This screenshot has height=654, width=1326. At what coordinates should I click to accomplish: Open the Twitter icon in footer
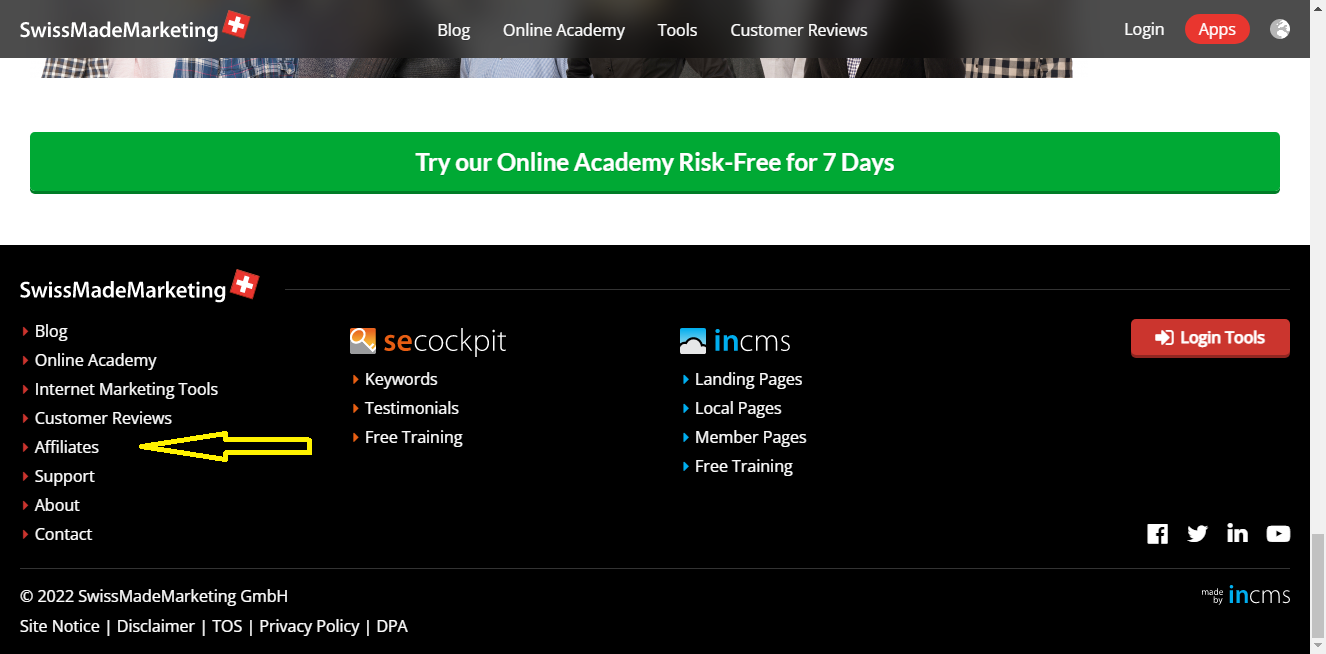coord(1197,534)
